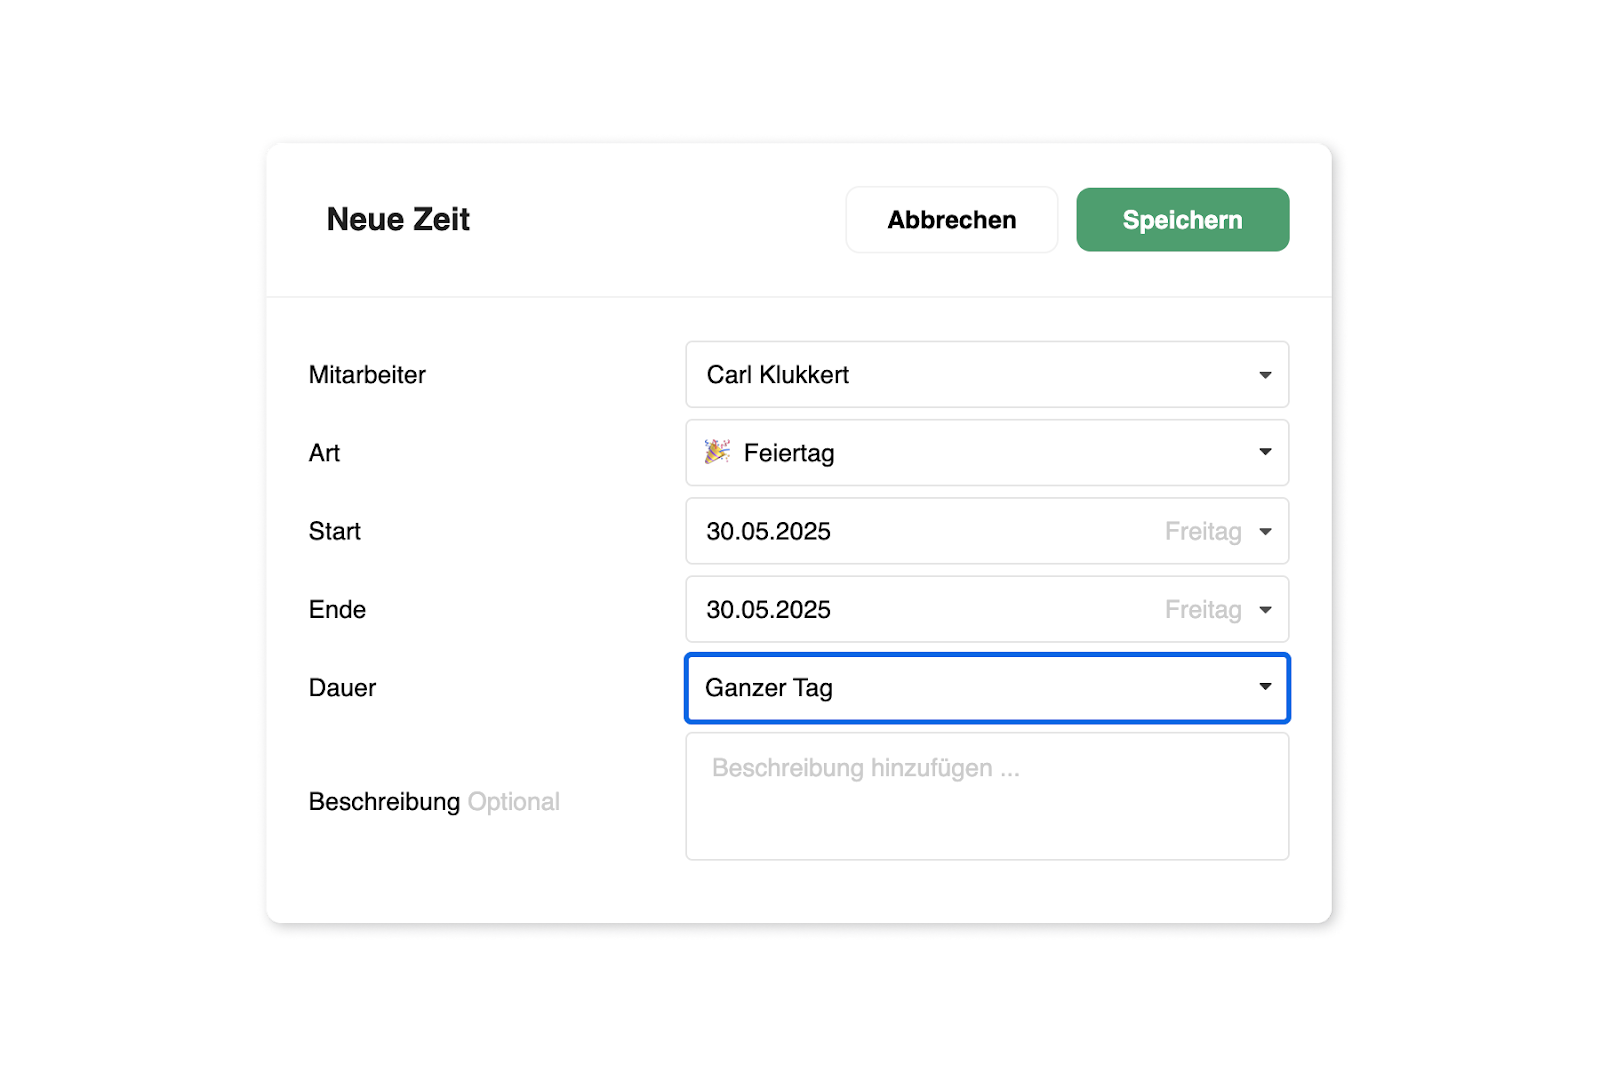Click the Start date dropdown arrow
Image resolution: width=1600 pixels, height=1067 pixels.
point(1265,531)
